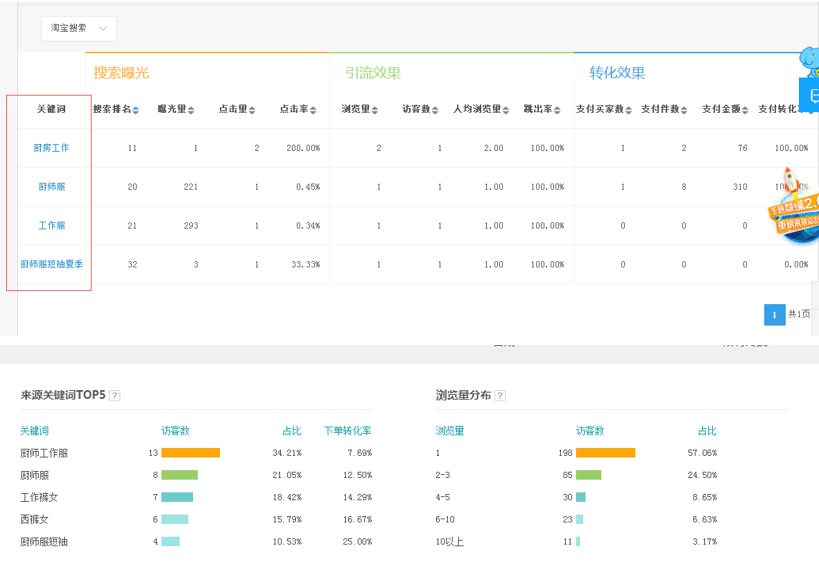This screenshot has width=819, height=570.
Task: Click 下单转化率 column header
Action: coord(348,431)
